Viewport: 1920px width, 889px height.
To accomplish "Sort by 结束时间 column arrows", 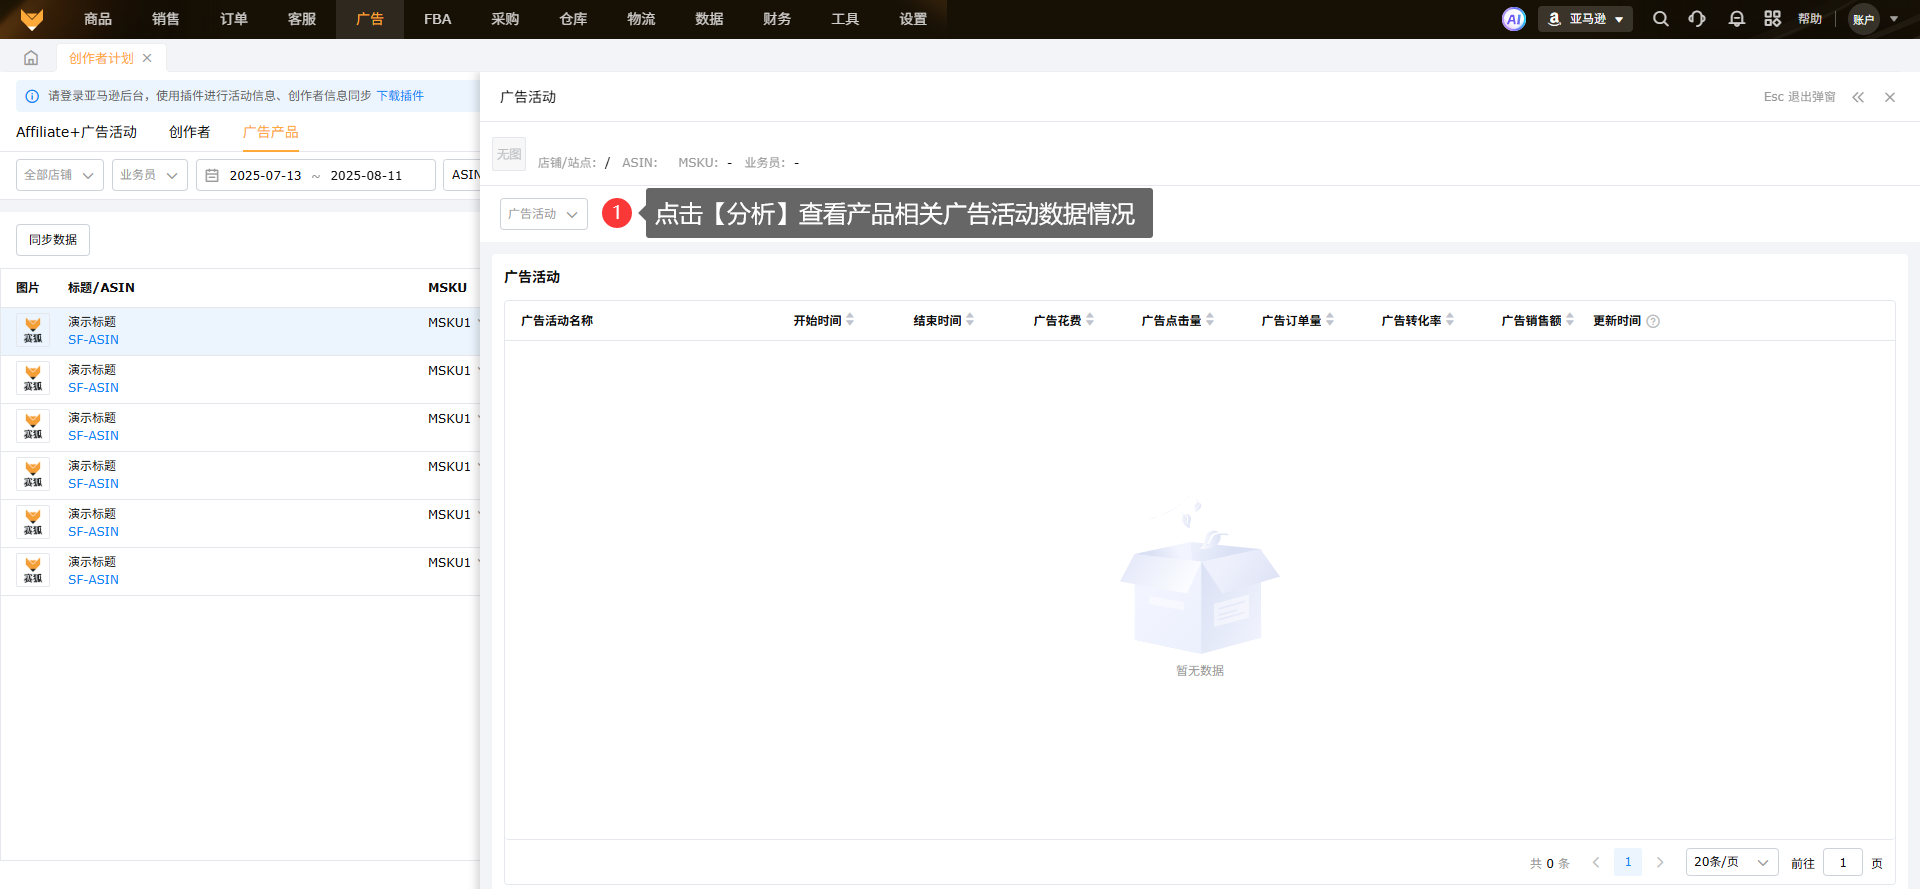I will pos(970,320).
